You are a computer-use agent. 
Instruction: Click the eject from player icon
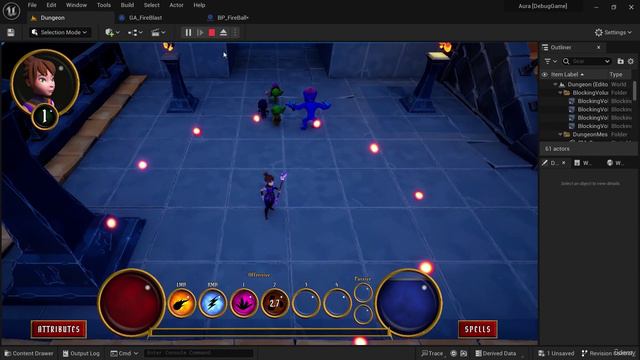(223, 33)
